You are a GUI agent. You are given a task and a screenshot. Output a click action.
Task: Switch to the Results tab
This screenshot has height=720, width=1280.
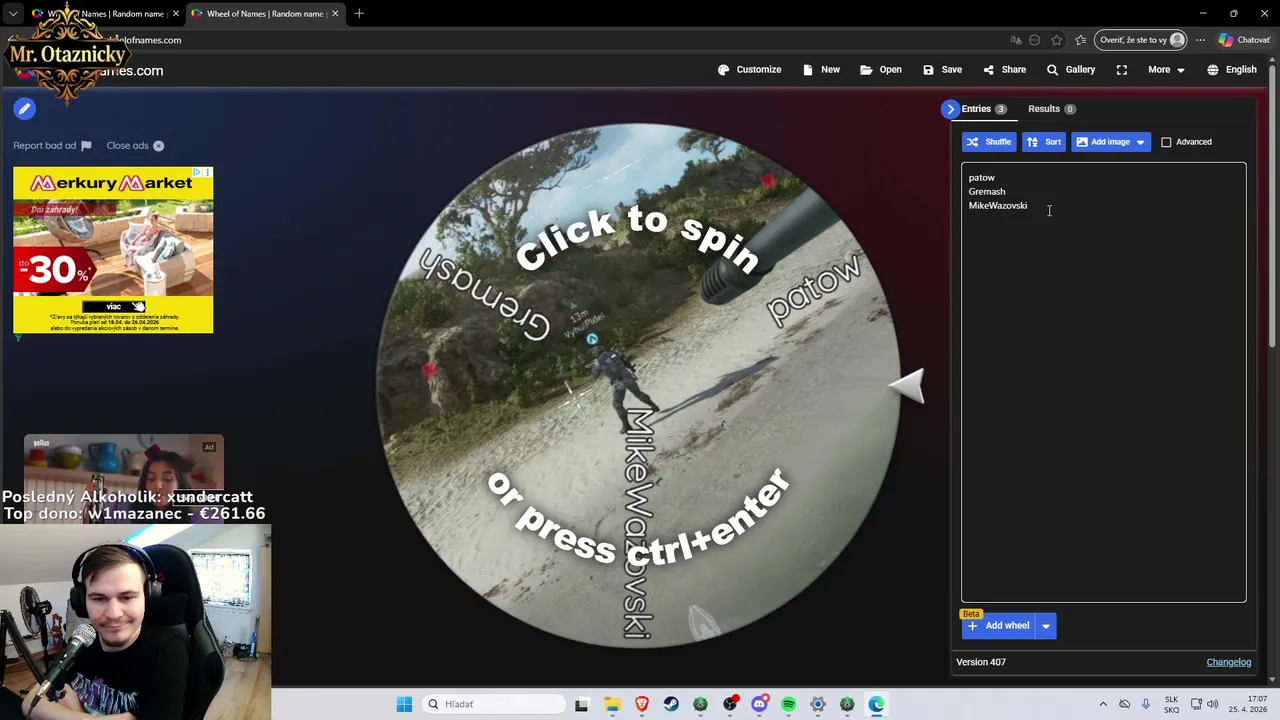(1051, 109)
